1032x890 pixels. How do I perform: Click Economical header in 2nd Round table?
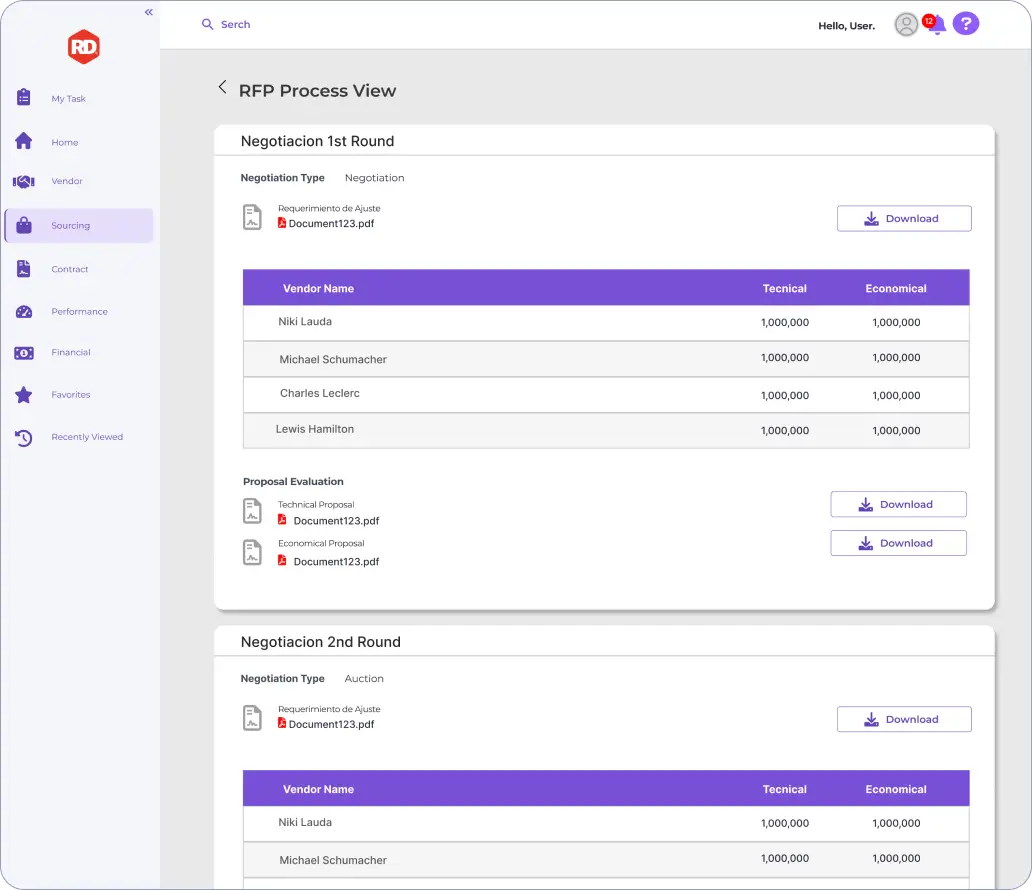[896, 789]
